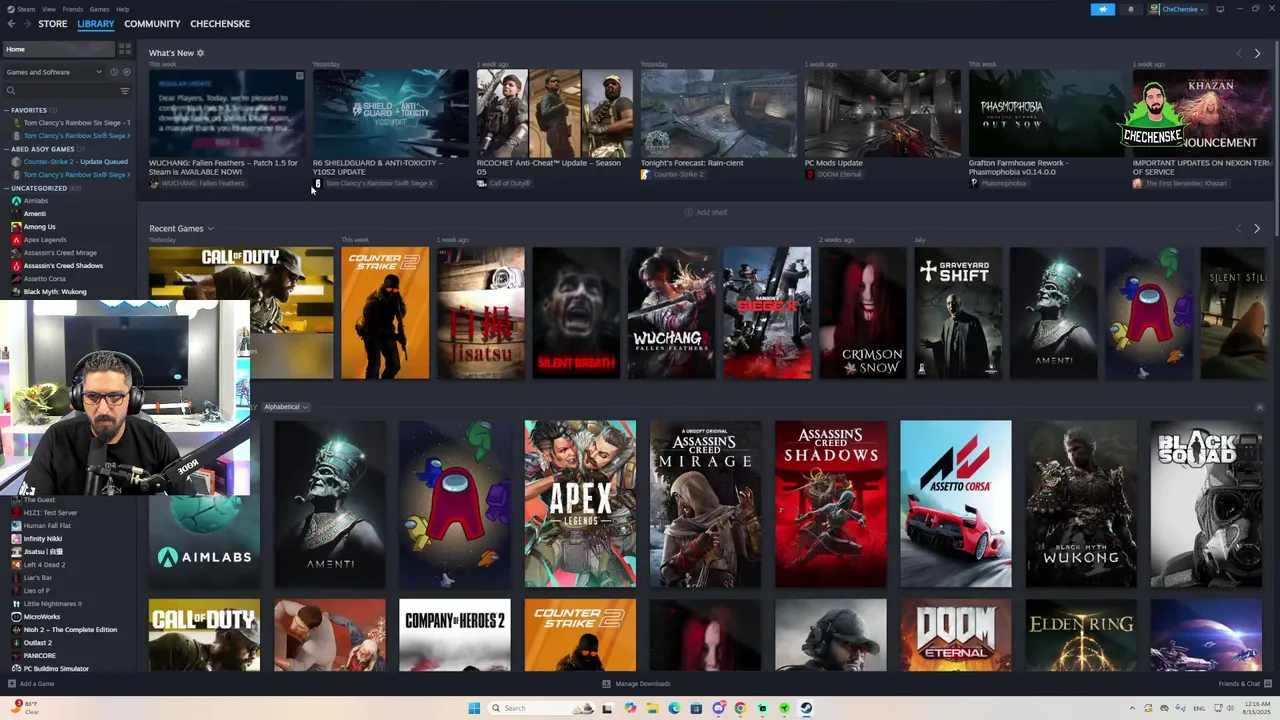Sort library by recent activity clock icon
Viewport: 1280px width, 720px height.
pos(114,72)
